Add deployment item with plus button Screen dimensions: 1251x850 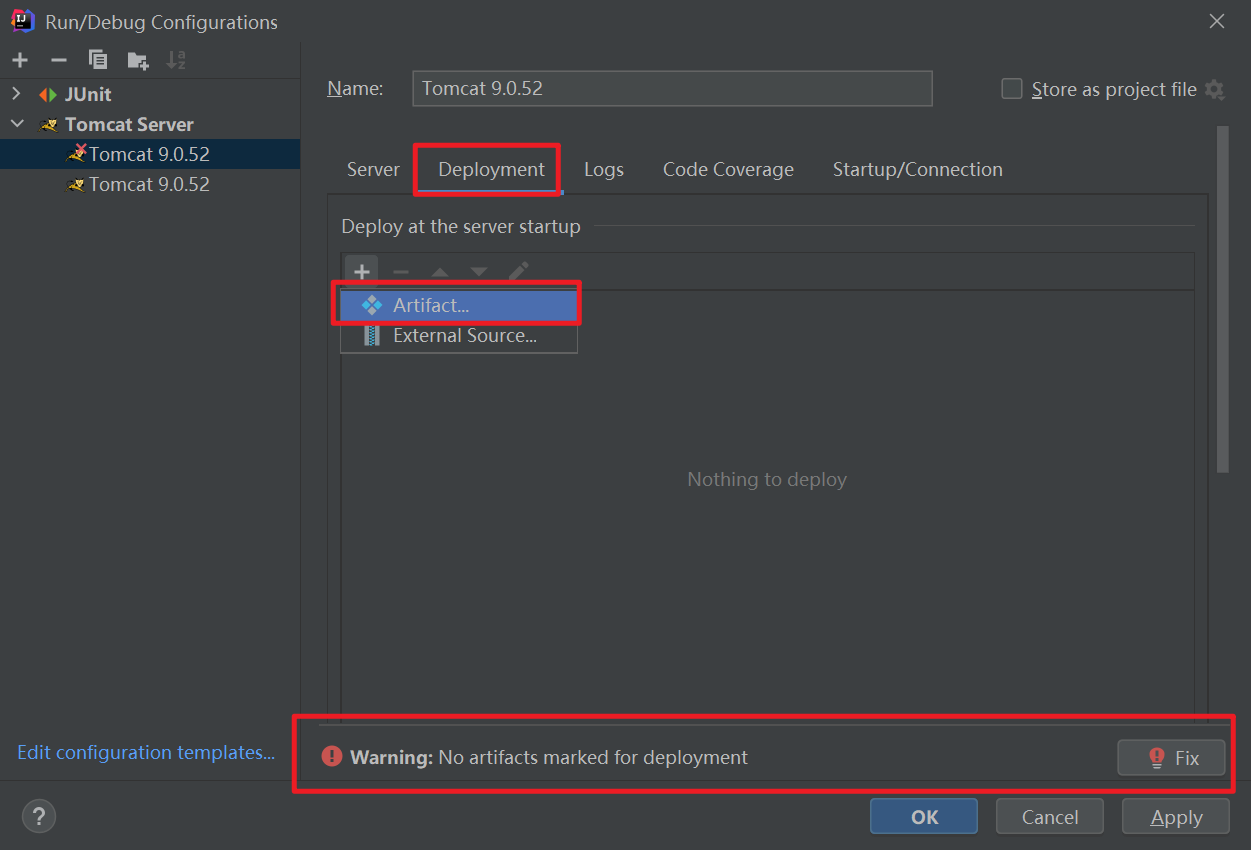(x=362, y=271)
